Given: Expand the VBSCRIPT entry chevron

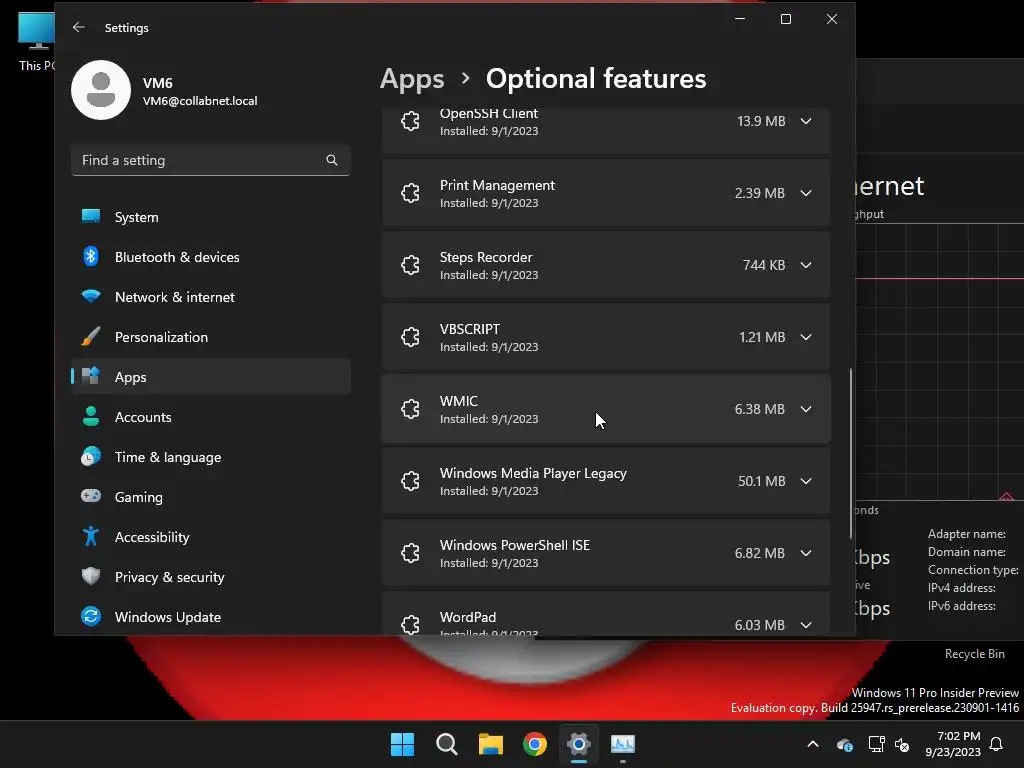Looking at the screenshot, I should [806, 337].
